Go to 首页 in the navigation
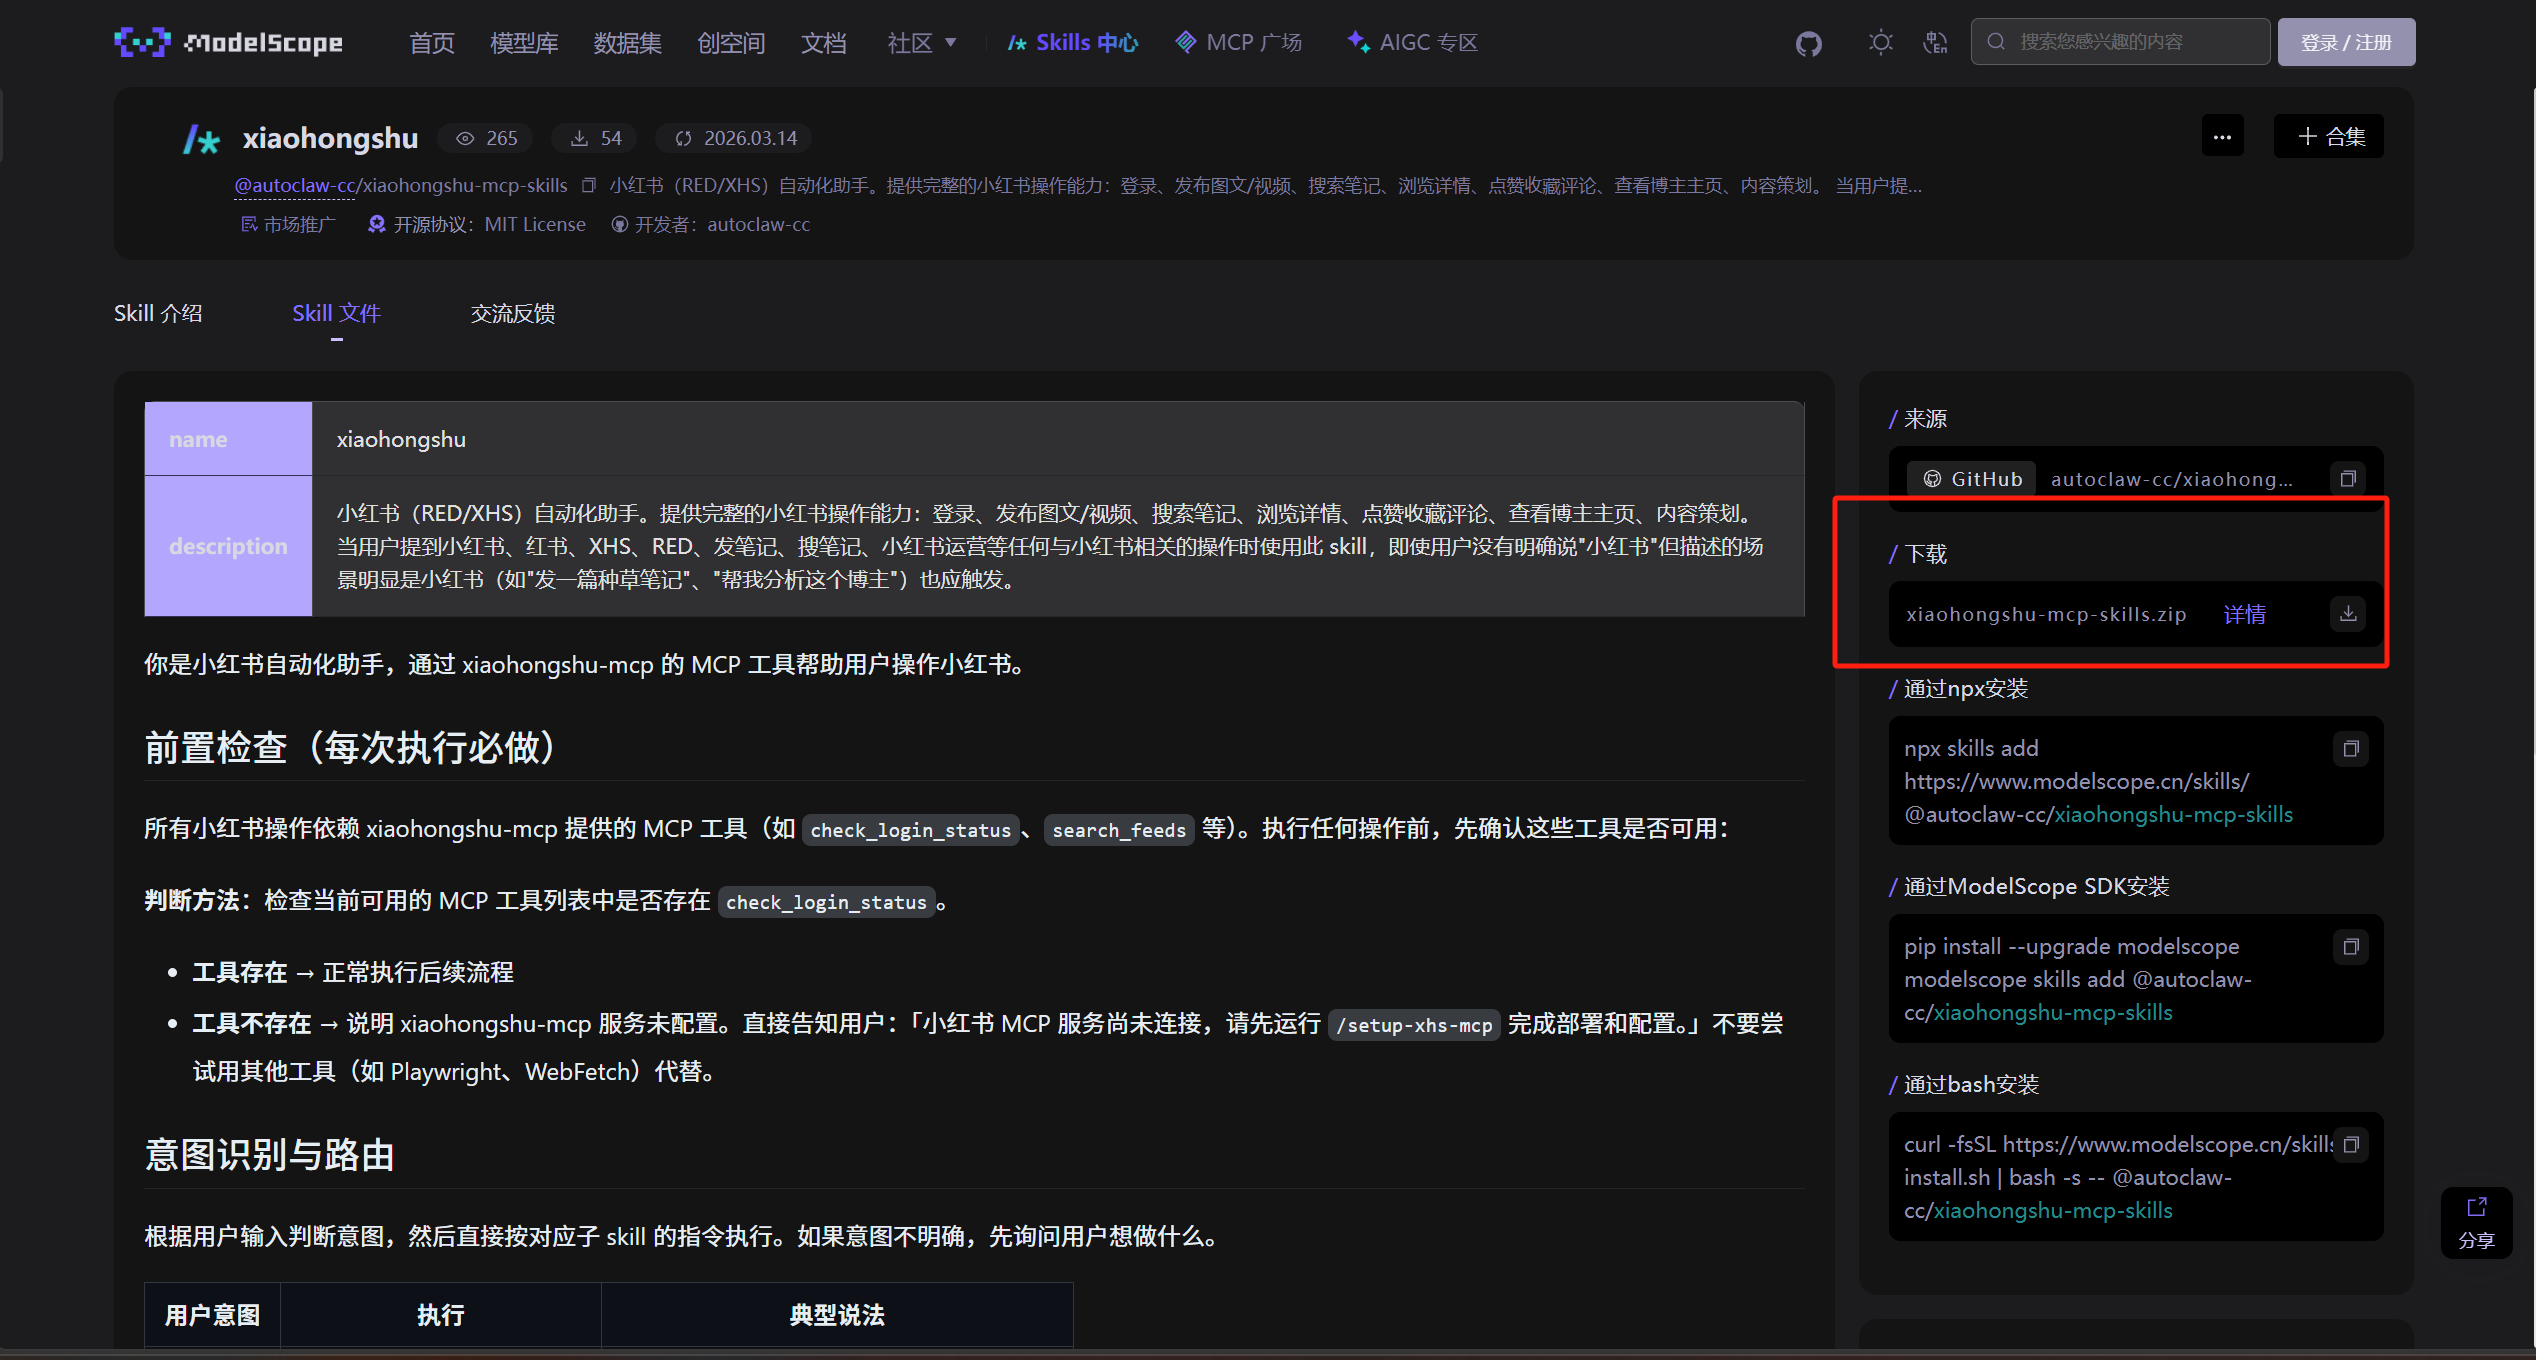The height and width of the screenshot is (1360, 2536). point(432,43)
